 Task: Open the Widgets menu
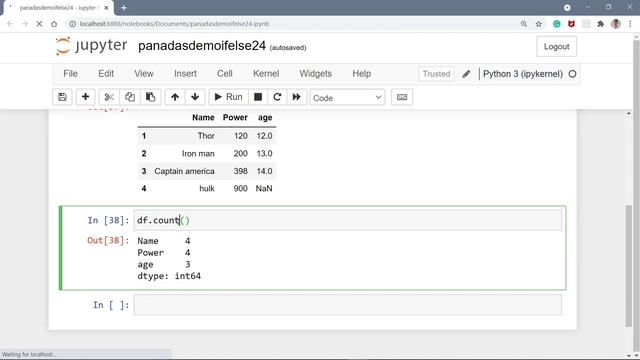pos(316,74)
